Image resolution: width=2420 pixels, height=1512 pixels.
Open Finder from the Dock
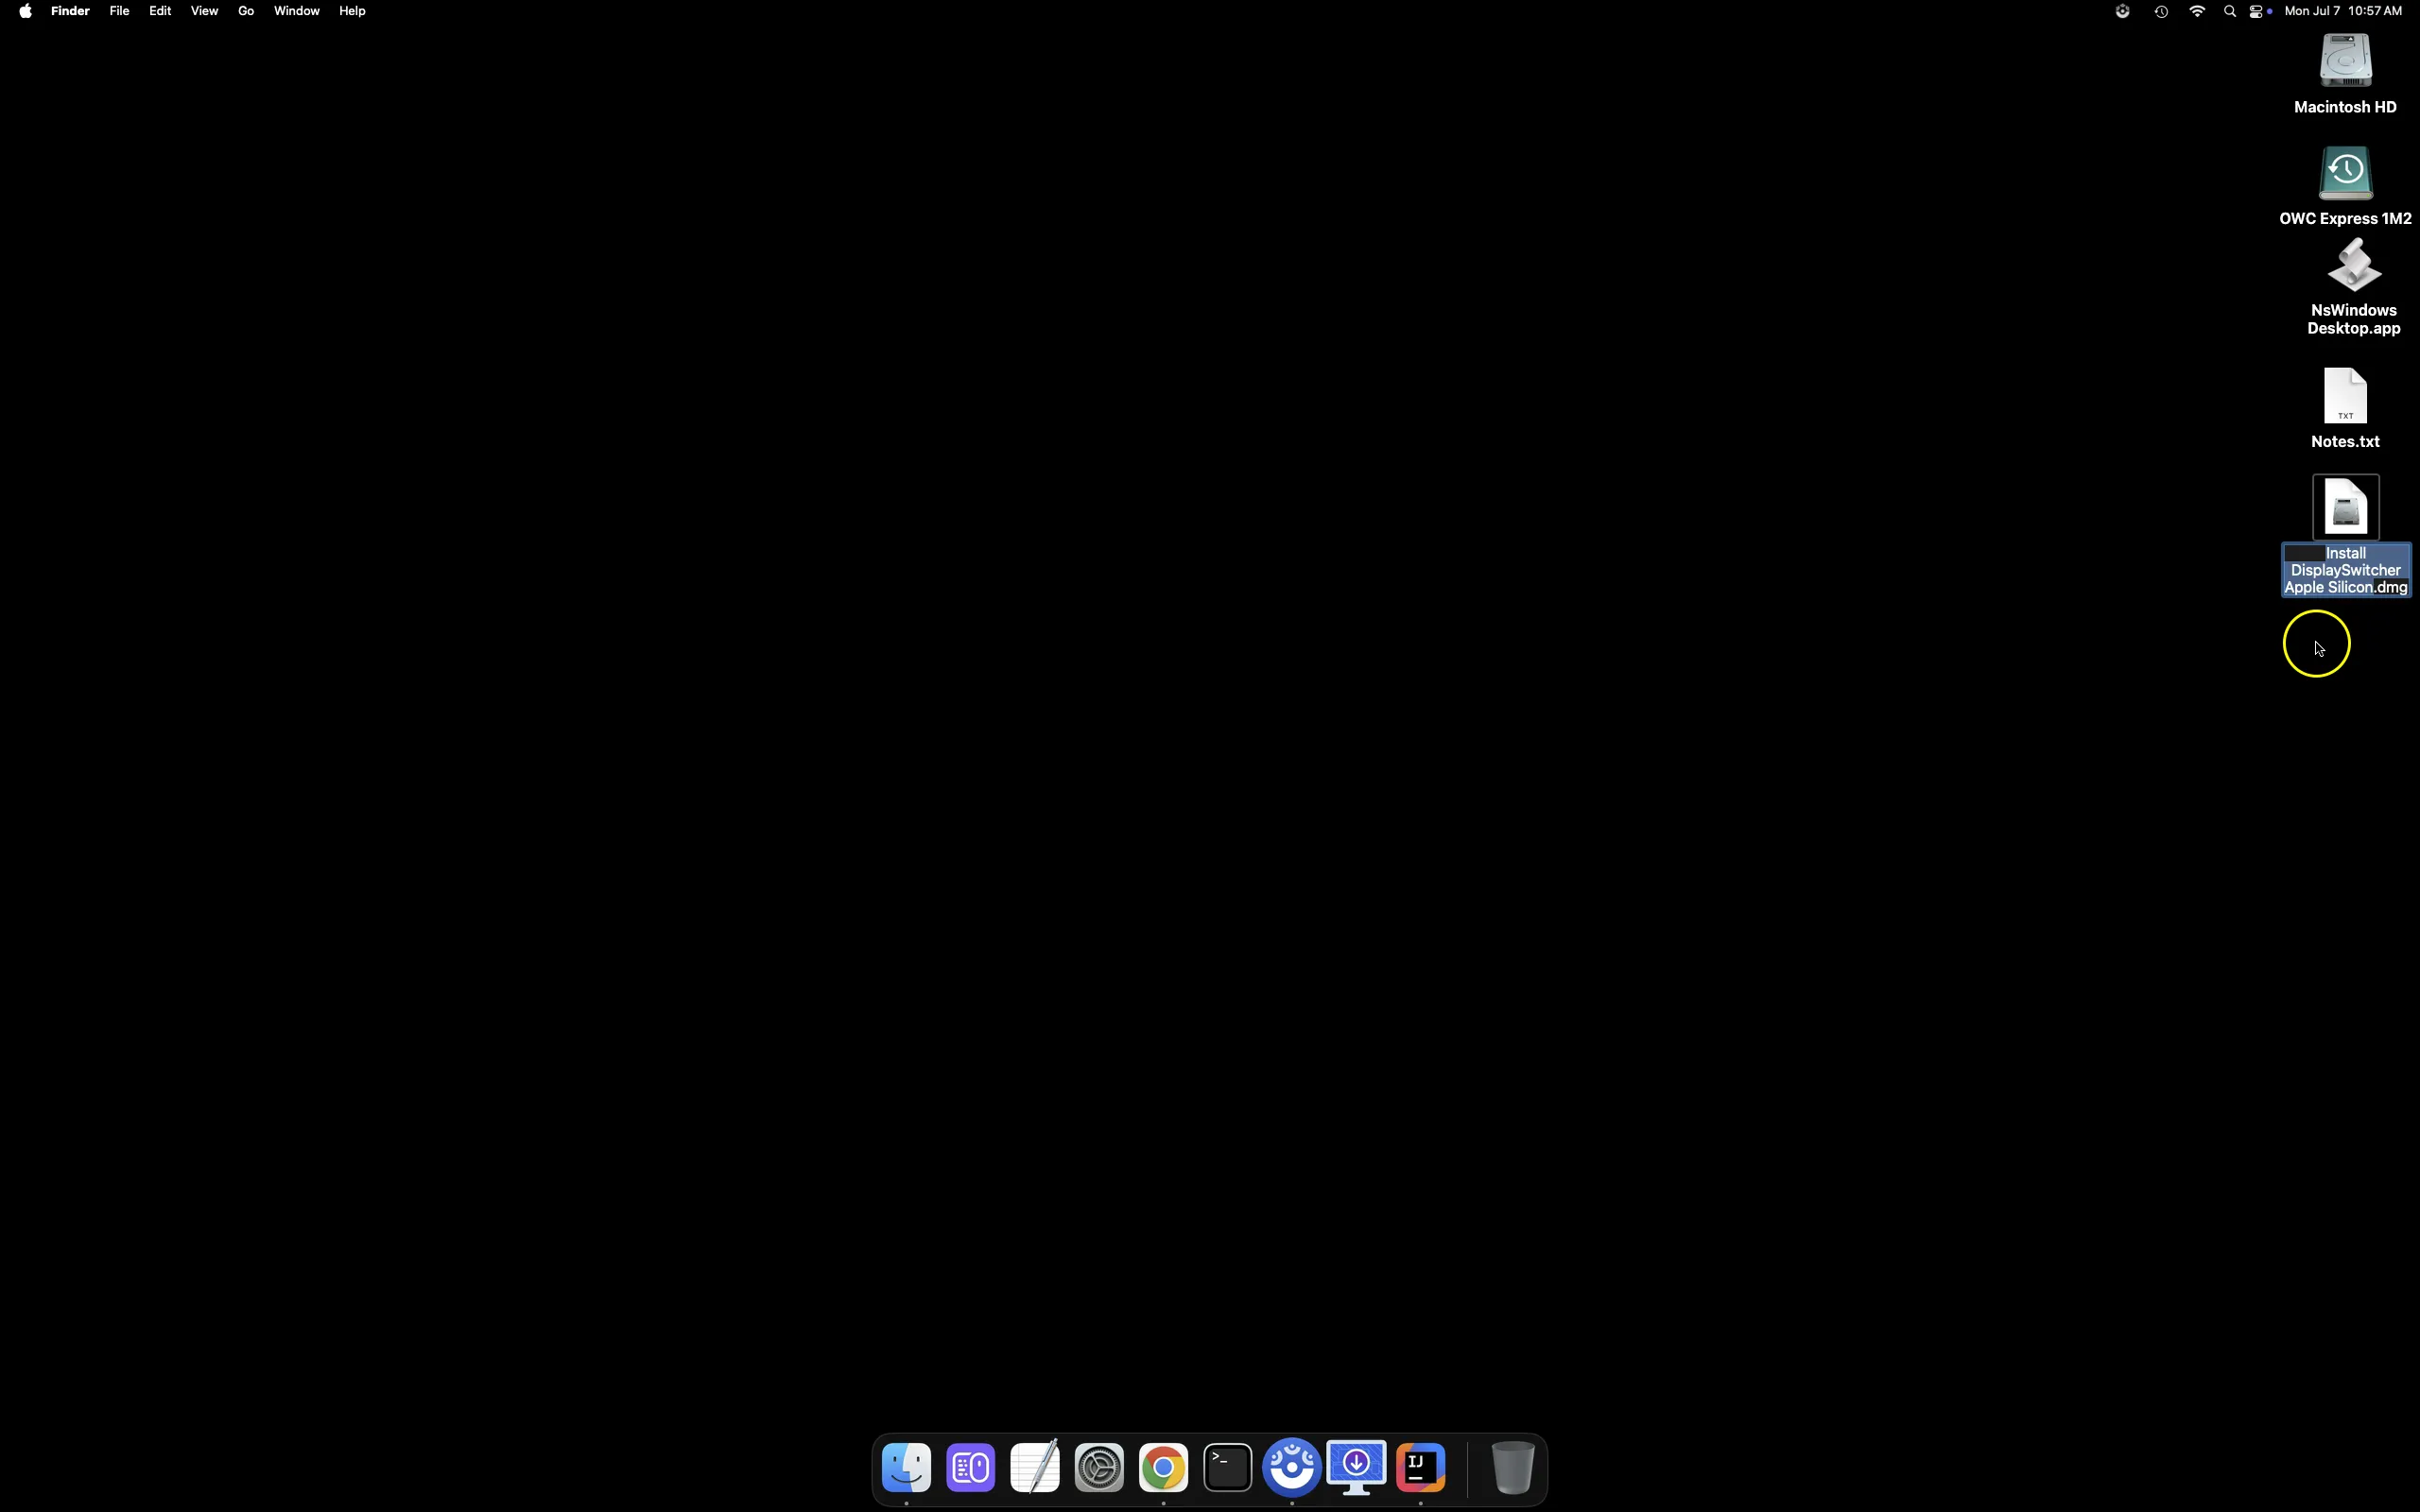click(907, 1468)
